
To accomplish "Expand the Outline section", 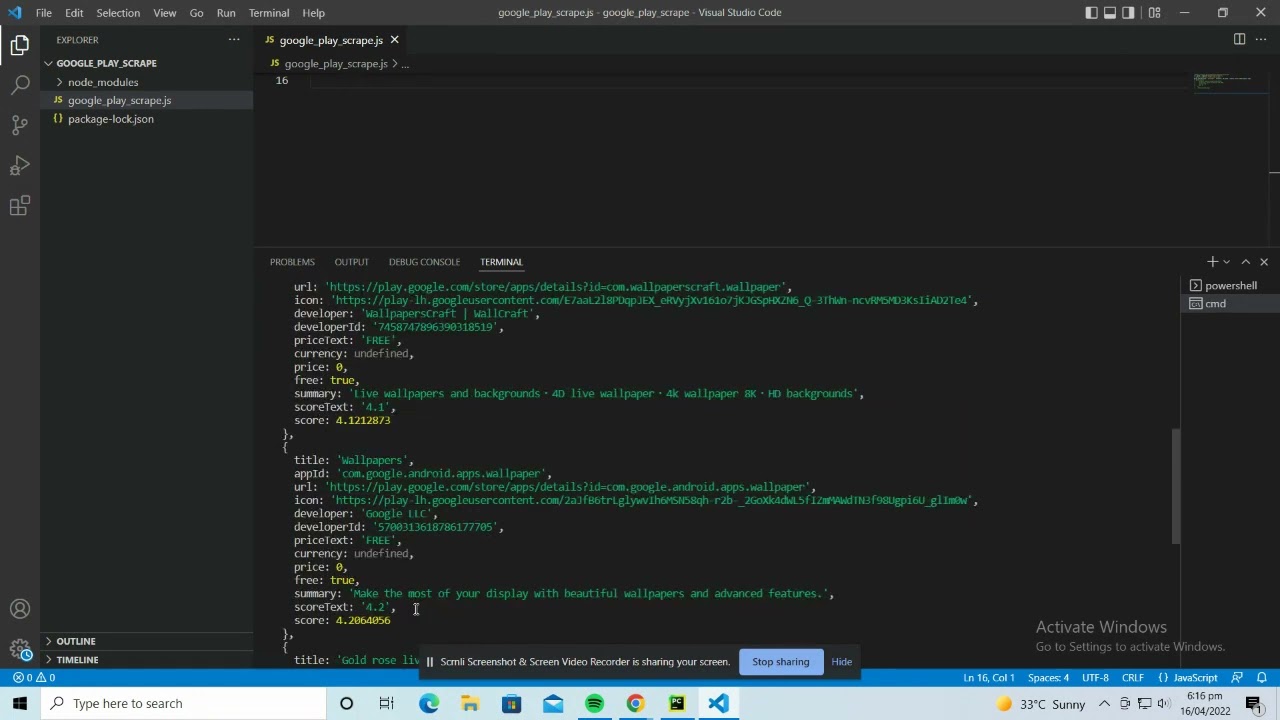I will tap(147, 641).
